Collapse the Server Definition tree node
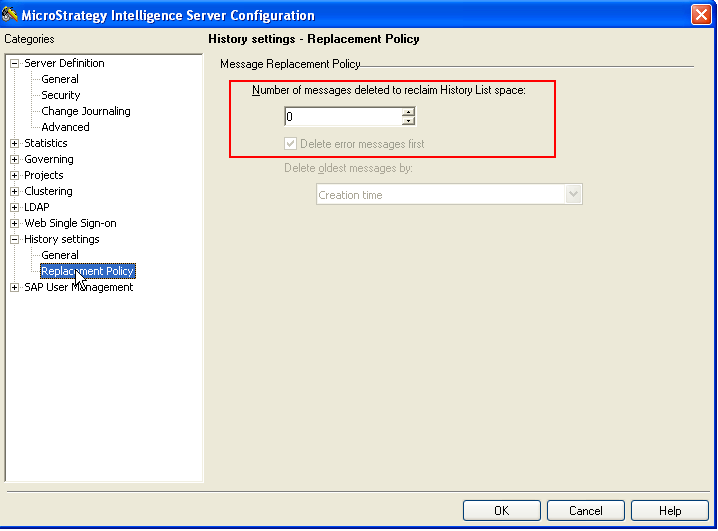The height and width of the screenshot is (531, 718). pyautogui.click(x=15, y=63)
